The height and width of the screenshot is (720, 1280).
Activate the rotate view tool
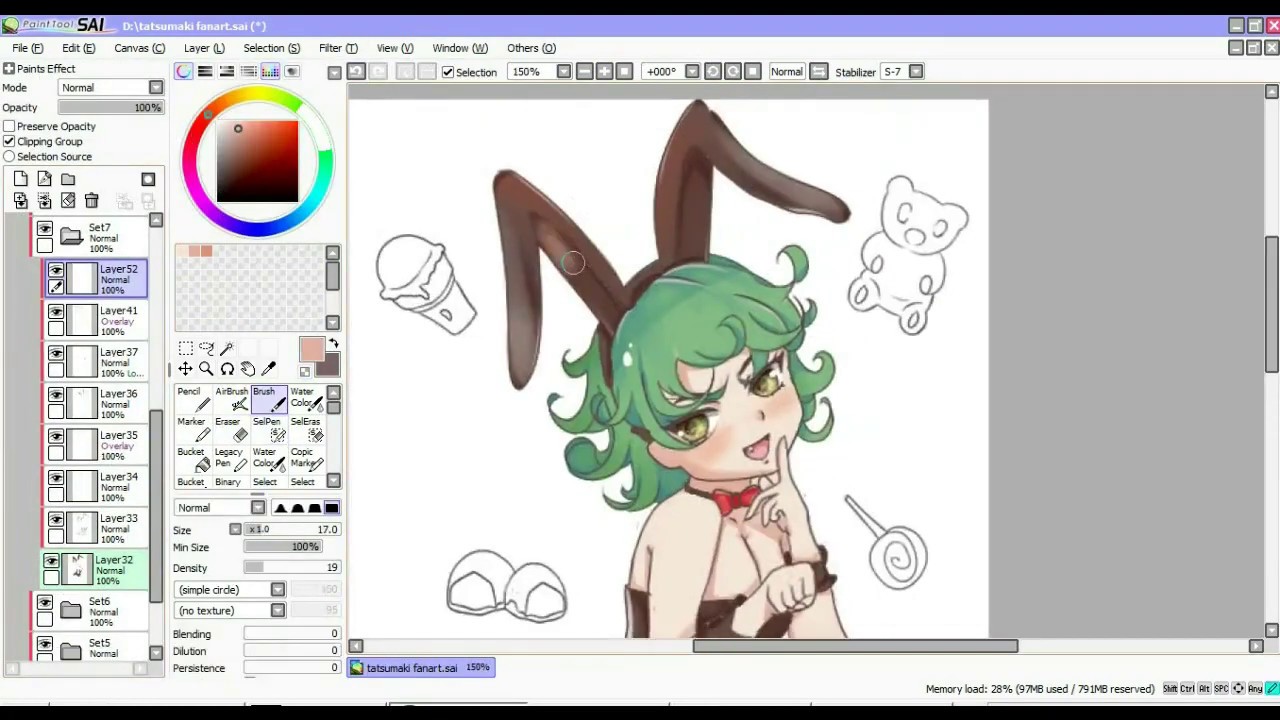click(x=227, y=369)
